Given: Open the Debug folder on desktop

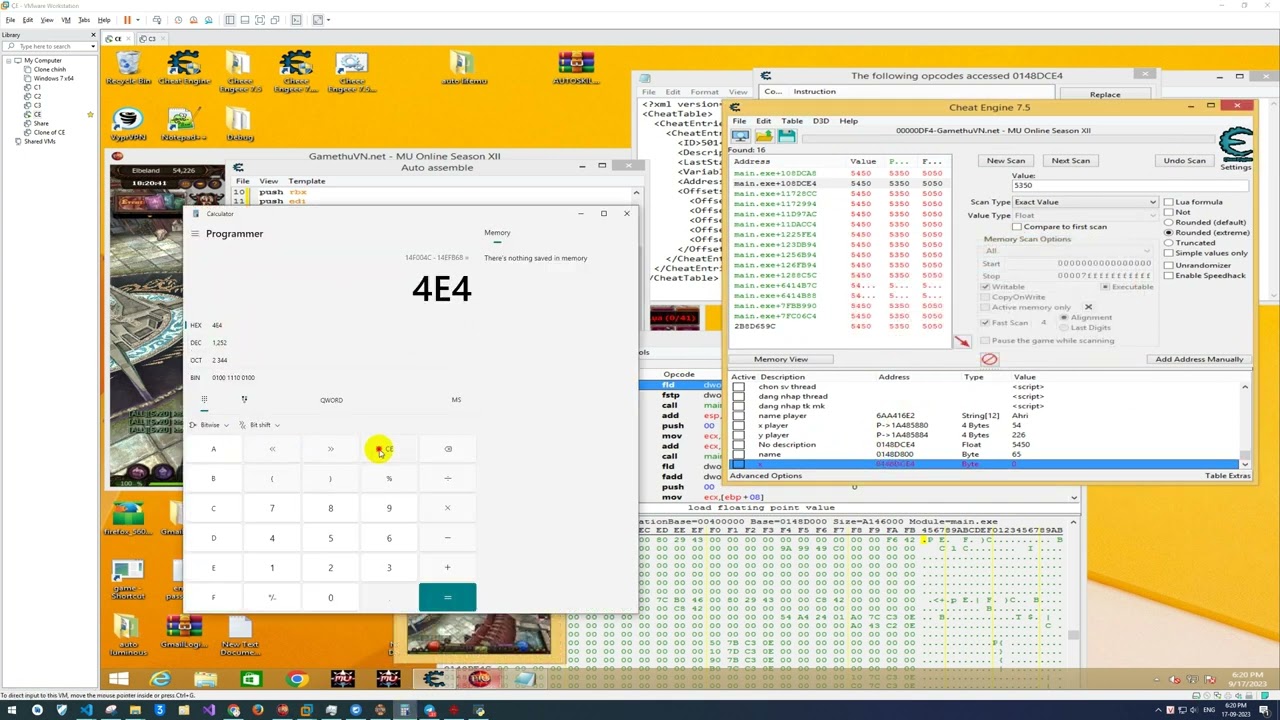Looking at the screenshot, I should (x=239, y=124).
